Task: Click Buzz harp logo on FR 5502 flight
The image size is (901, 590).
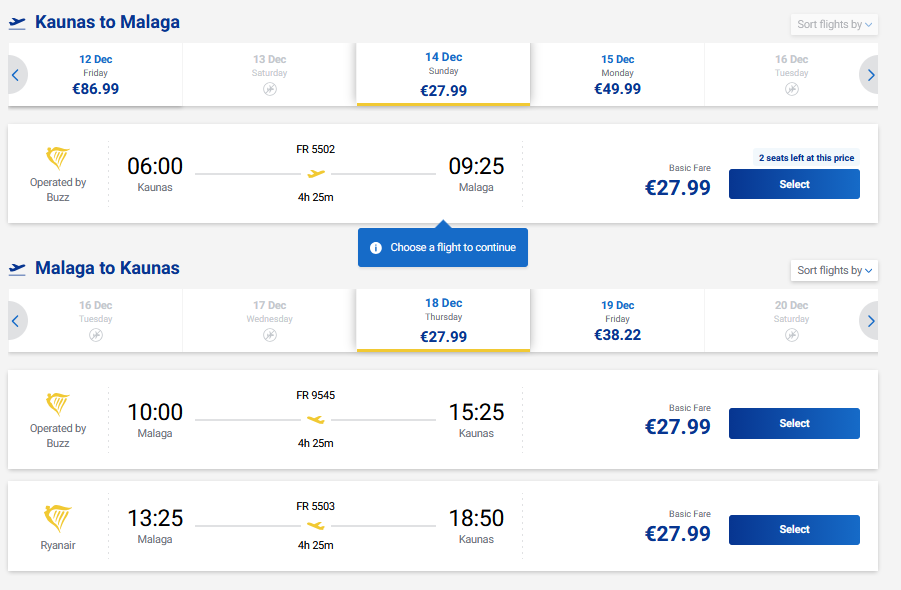Action: tap(58, 158)
